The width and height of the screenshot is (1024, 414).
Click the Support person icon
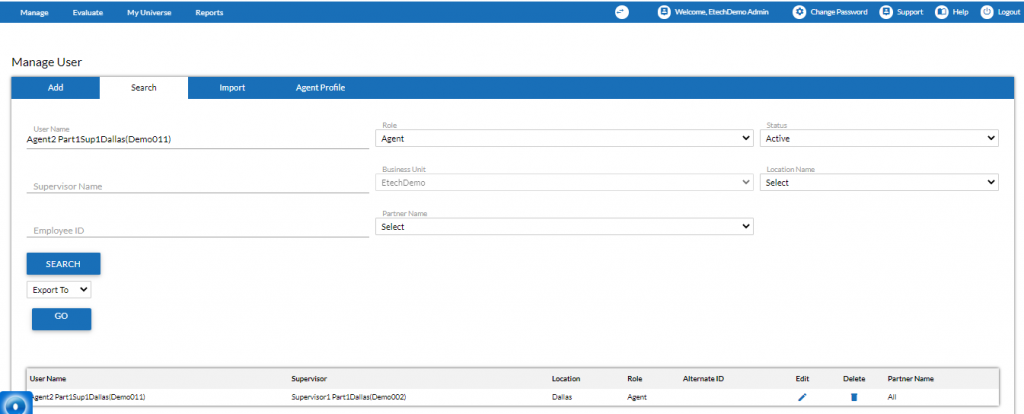[x=886, y=12]
